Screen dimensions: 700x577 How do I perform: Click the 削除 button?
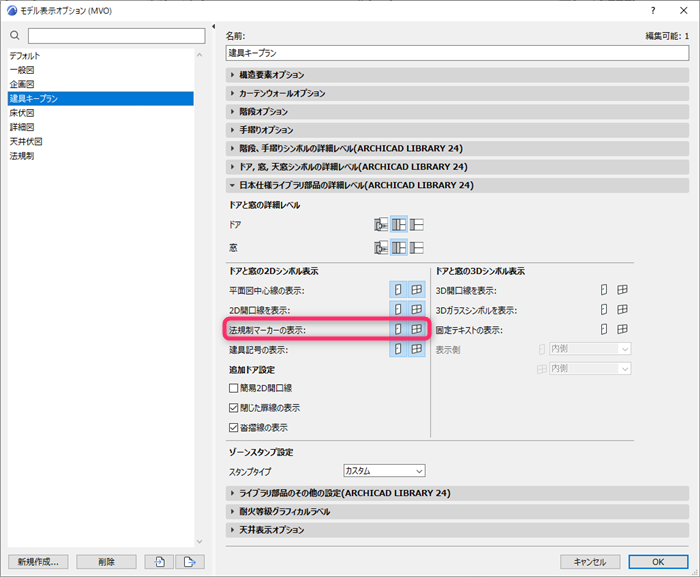pyautogui.click(x=106, y=562)
